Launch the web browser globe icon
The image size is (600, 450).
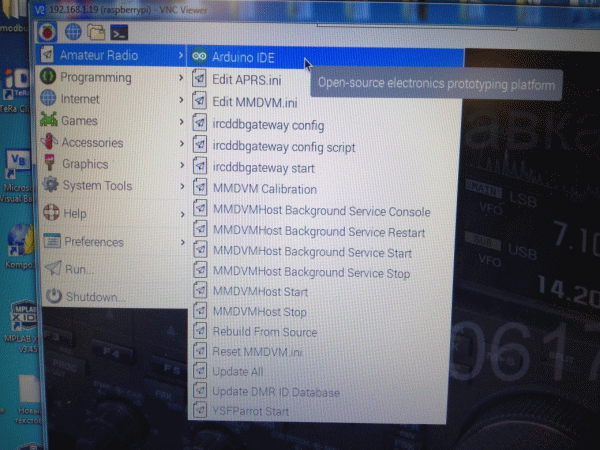tap(73, 32)
